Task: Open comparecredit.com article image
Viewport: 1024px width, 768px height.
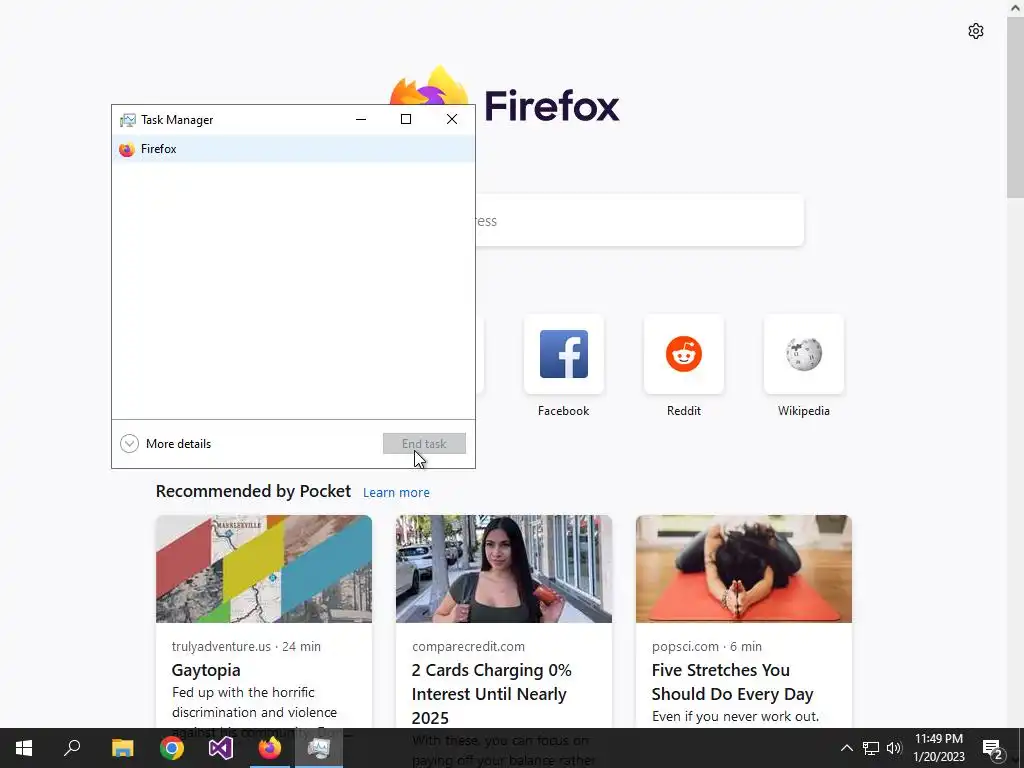Action: click(x=504, y=569)
